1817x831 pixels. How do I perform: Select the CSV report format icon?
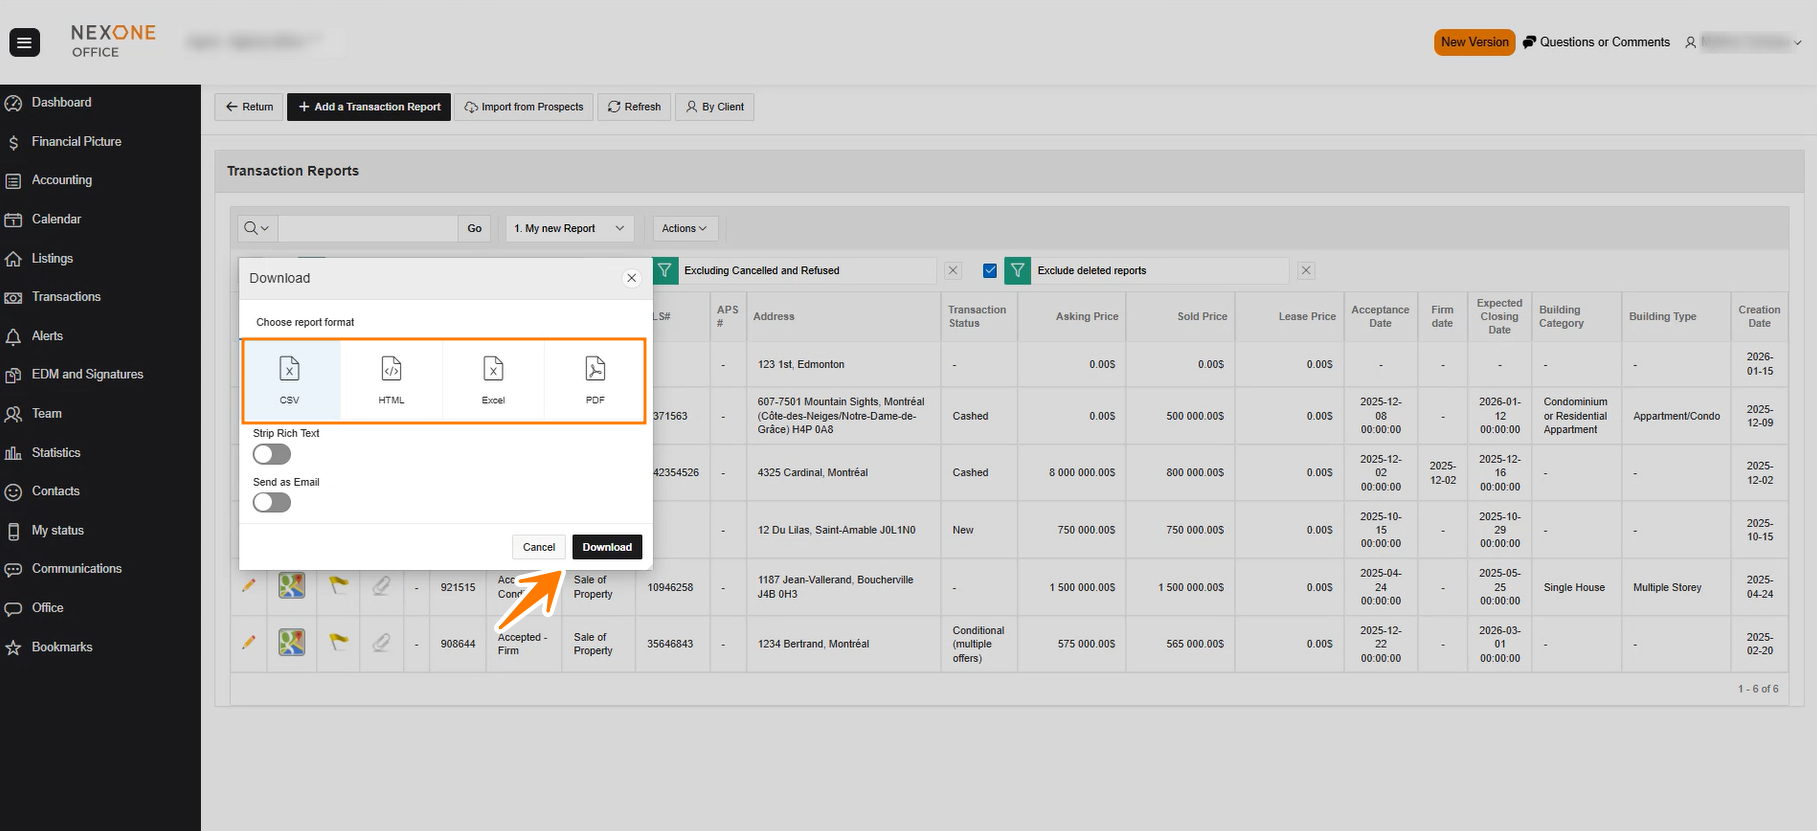pos(289,370)
